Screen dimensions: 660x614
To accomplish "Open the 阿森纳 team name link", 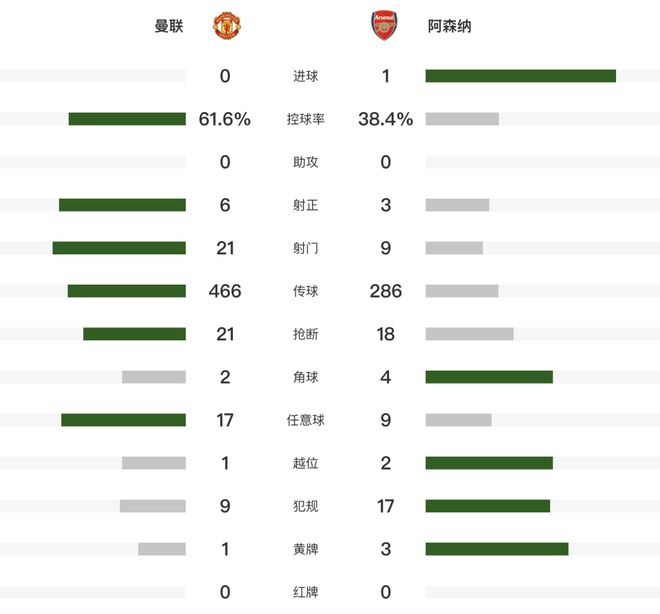I will click(450, 26).
